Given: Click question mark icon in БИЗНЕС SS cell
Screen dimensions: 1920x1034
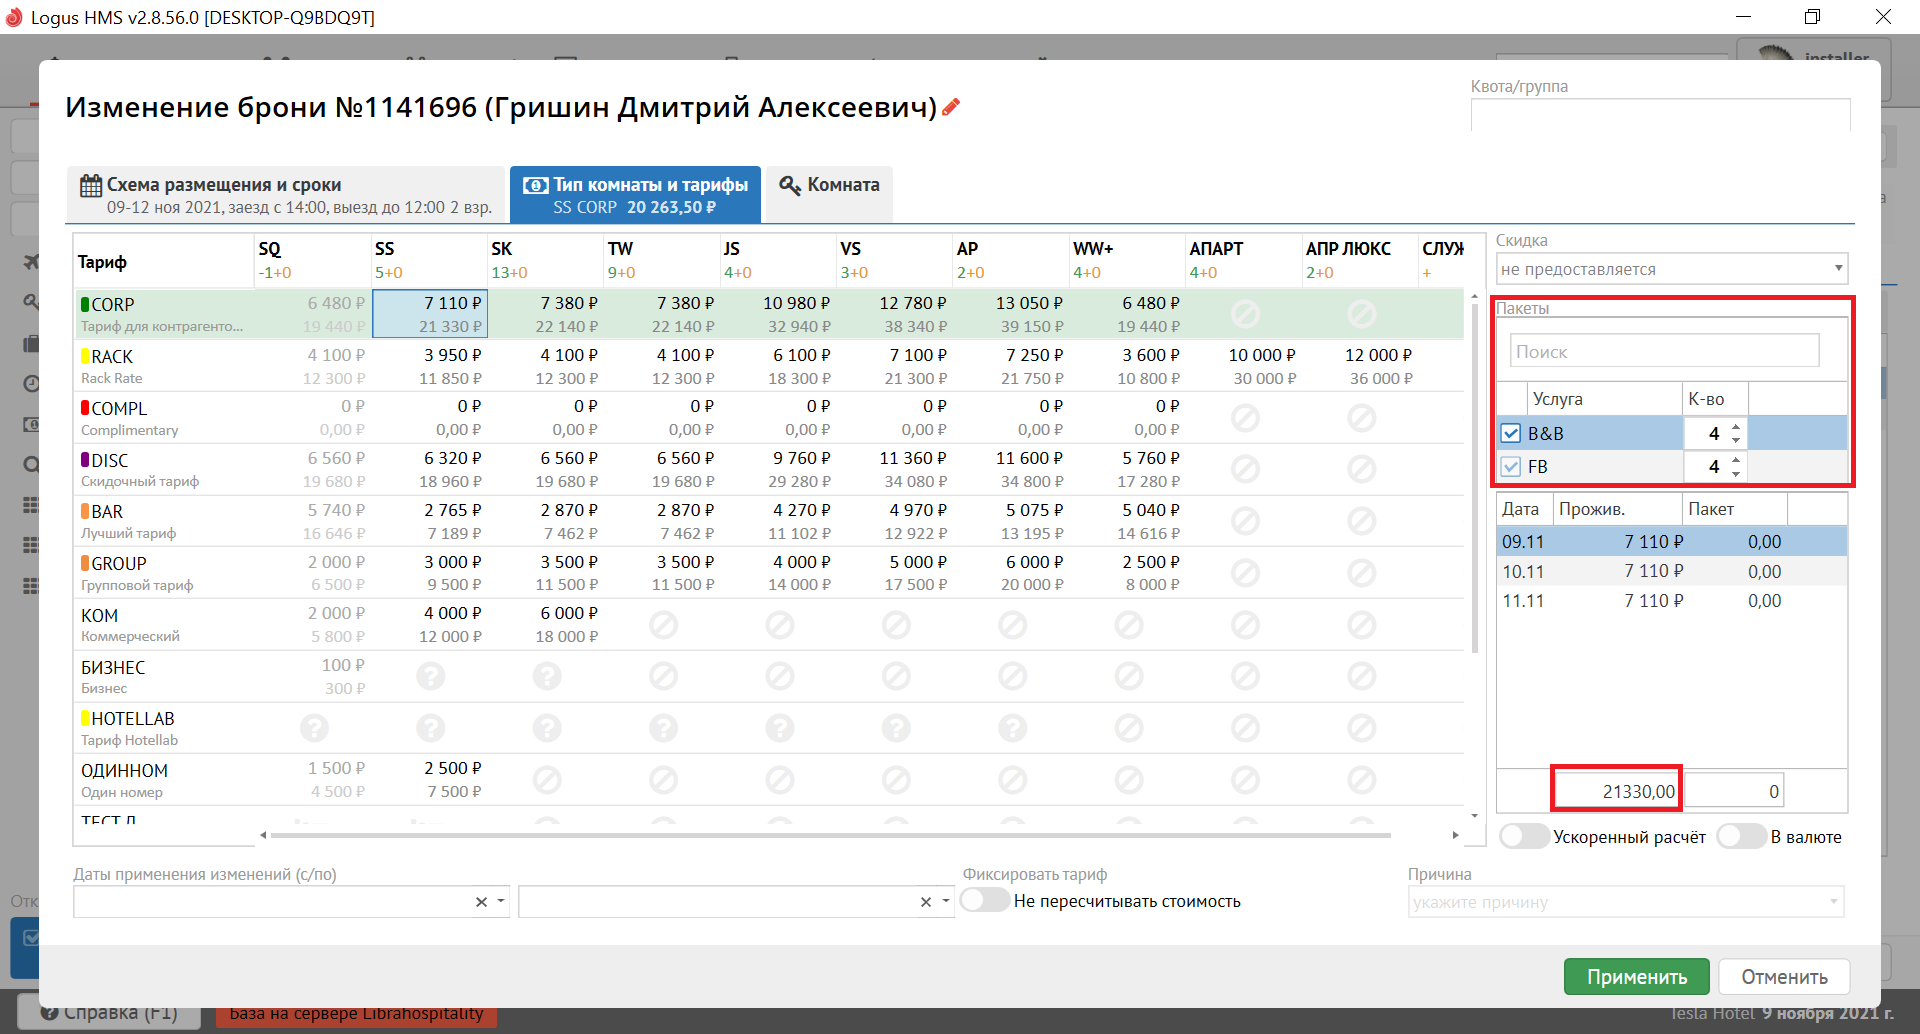Looking at the screenshot, I should (x=431, y=677).
